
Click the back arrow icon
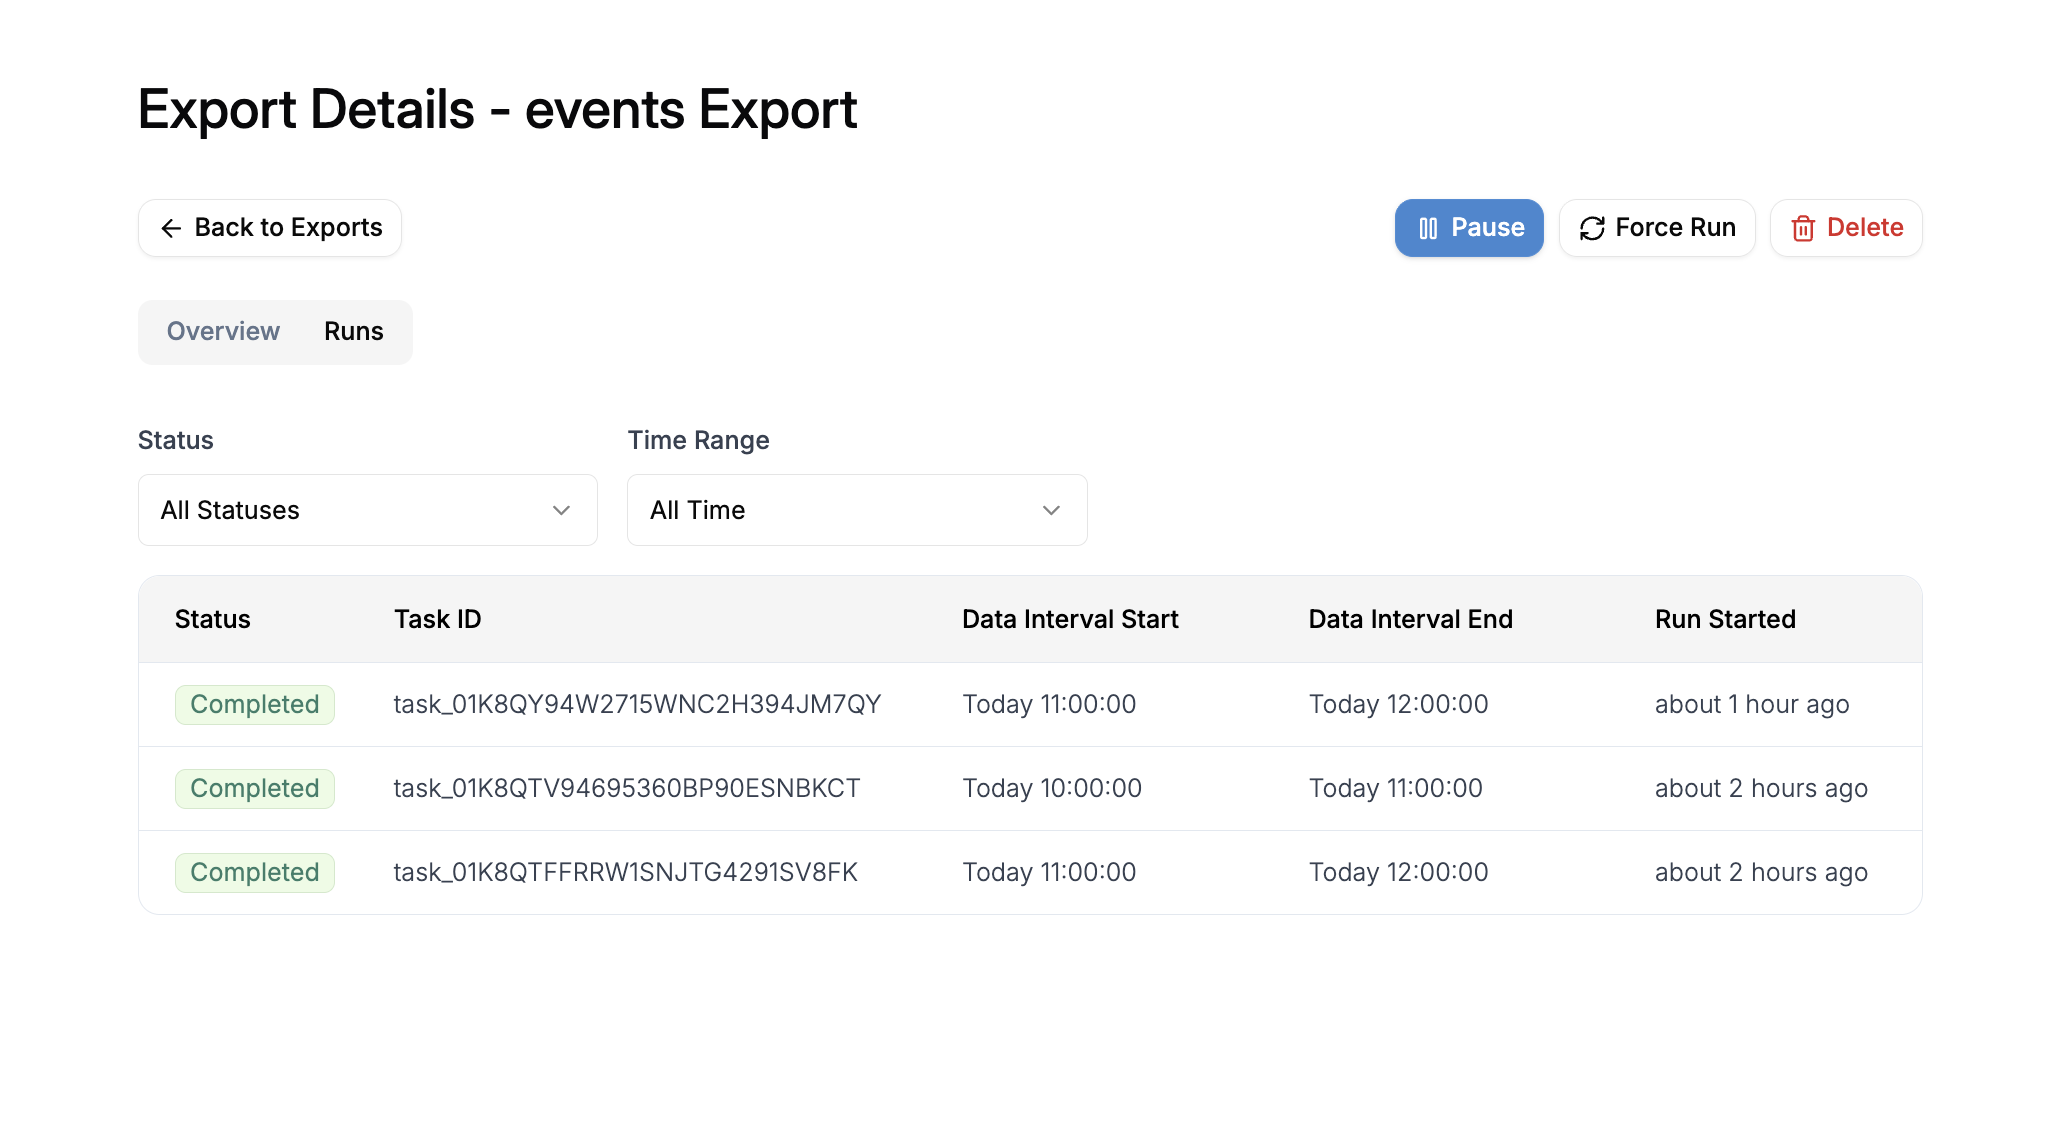171,228
